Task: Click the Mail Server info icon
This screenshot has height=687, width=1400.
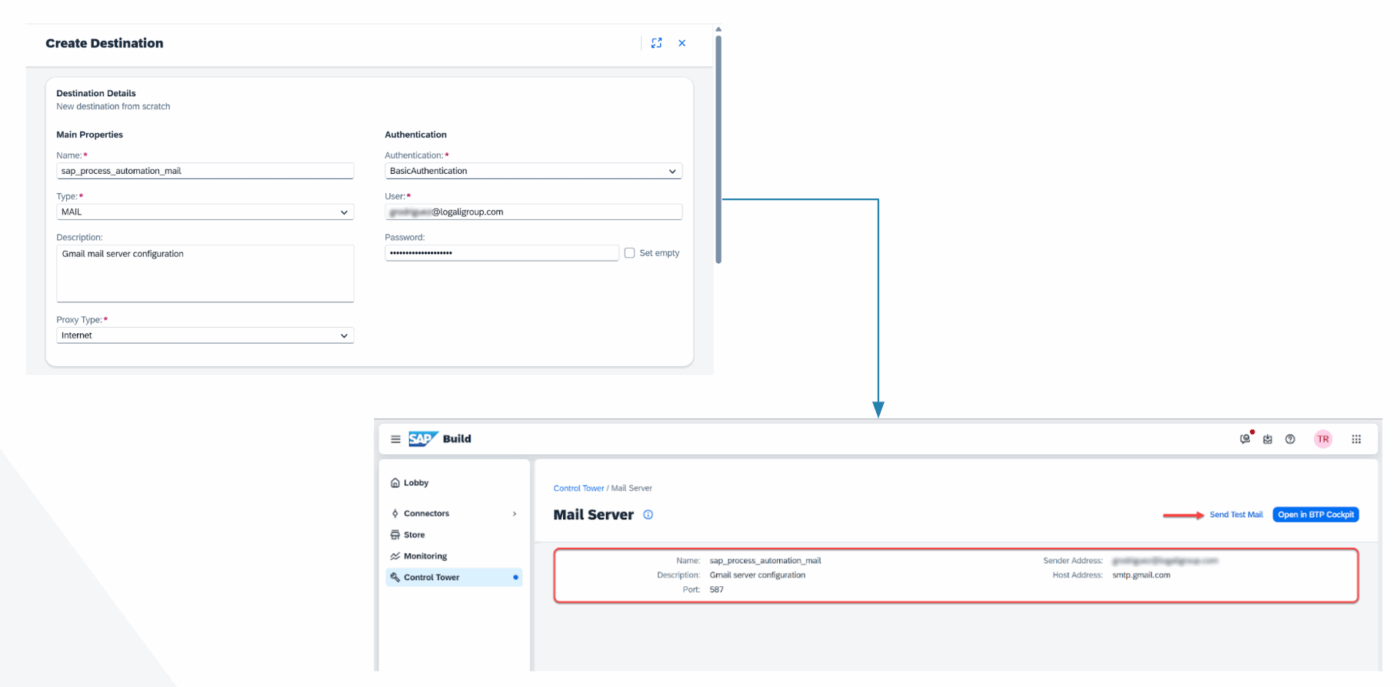Action: pos(648,515)
